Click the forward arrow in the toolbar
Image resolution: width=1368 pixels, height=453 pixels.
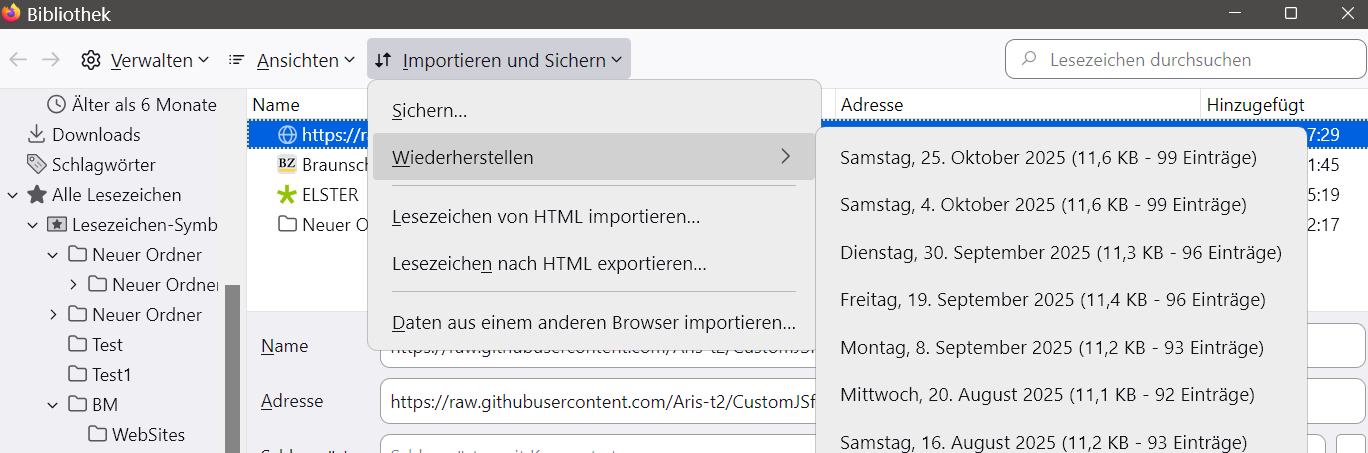click(51, 60)
